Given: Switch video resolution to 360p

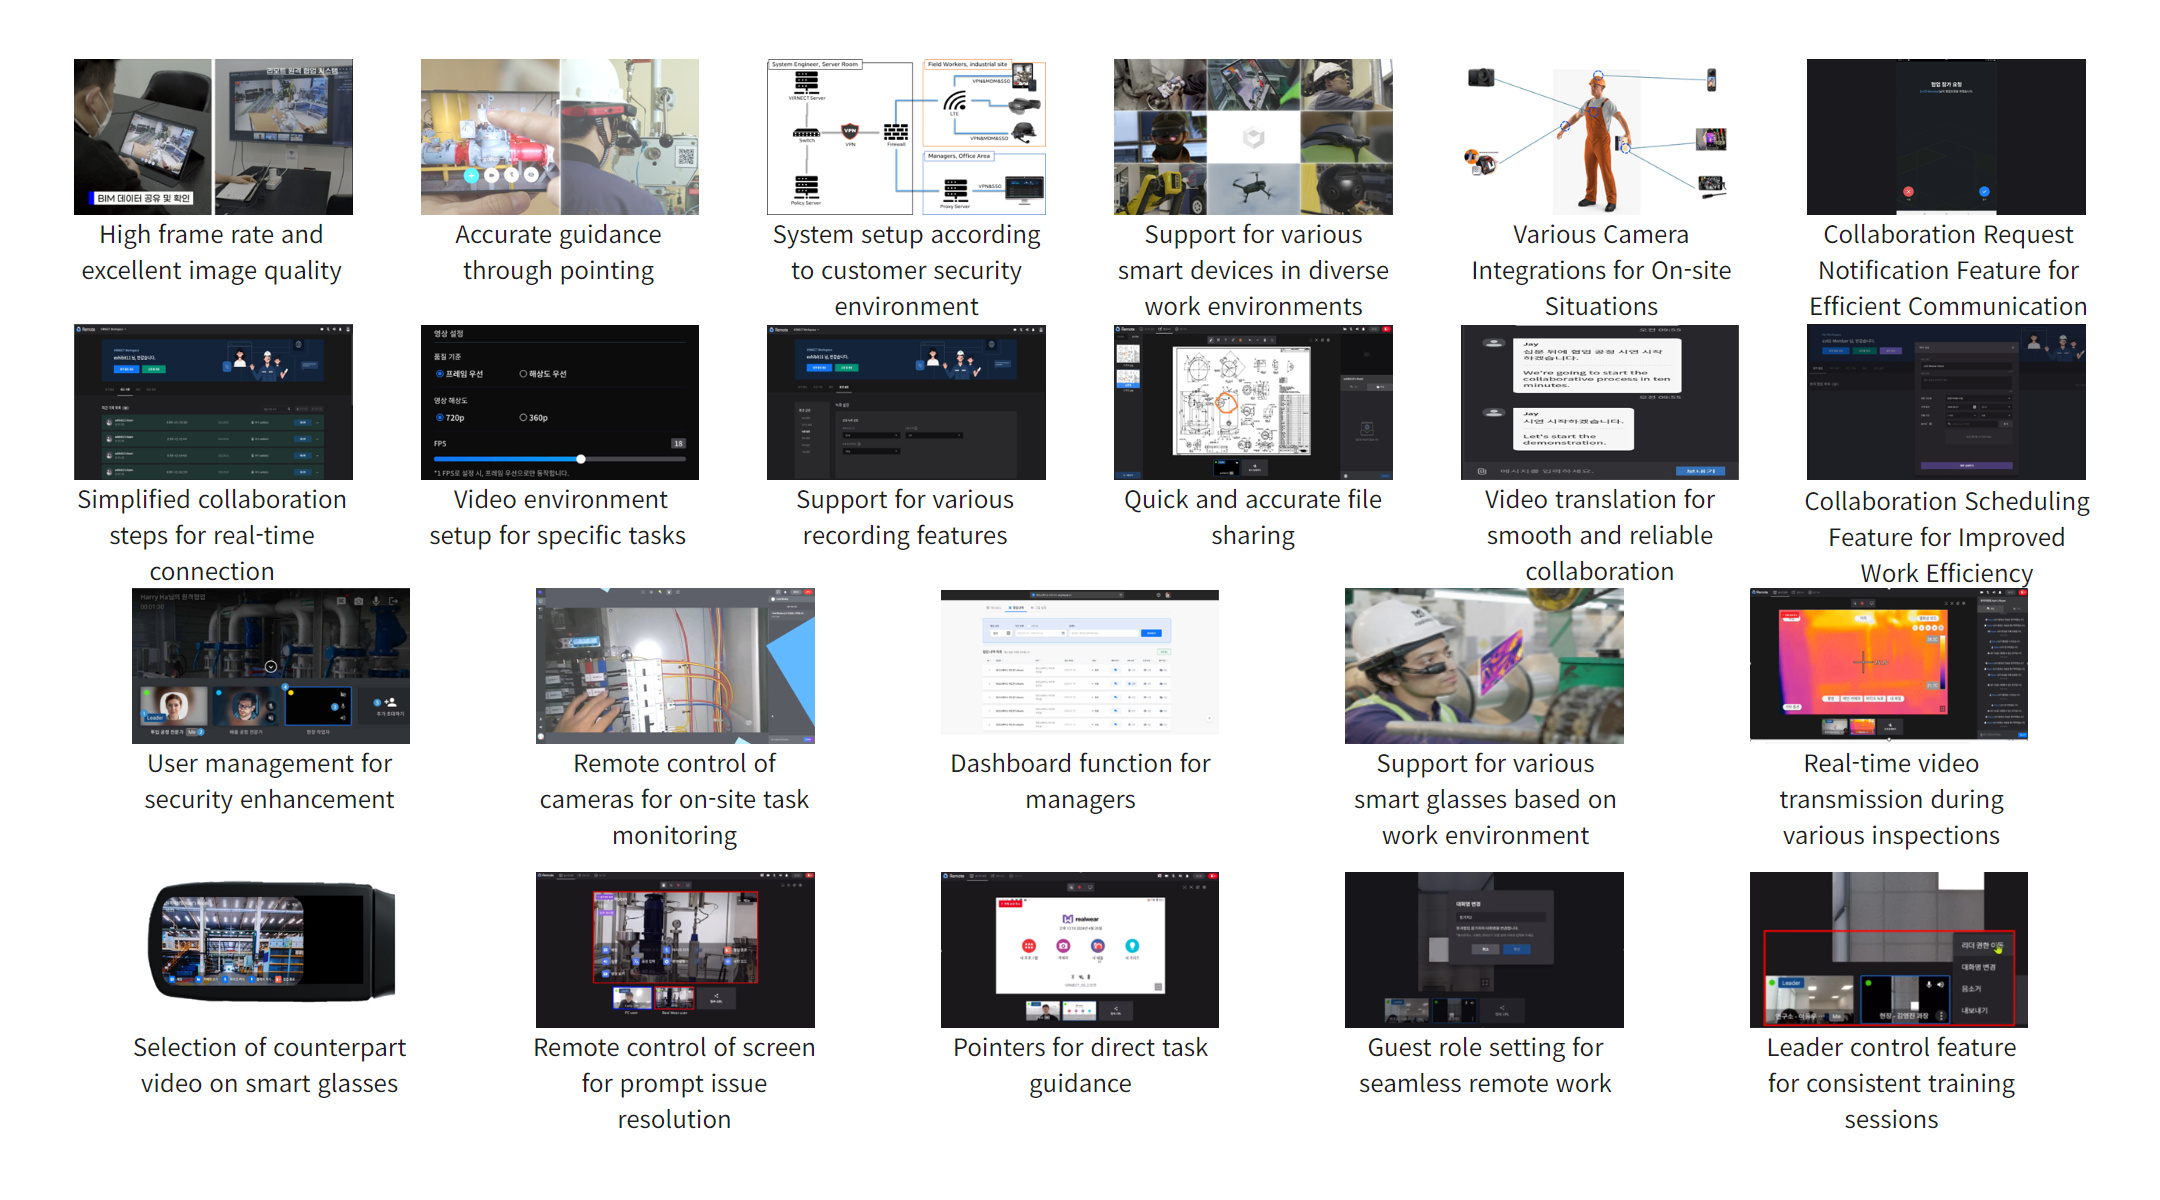Looking at the screenshot, I should 523,419.
